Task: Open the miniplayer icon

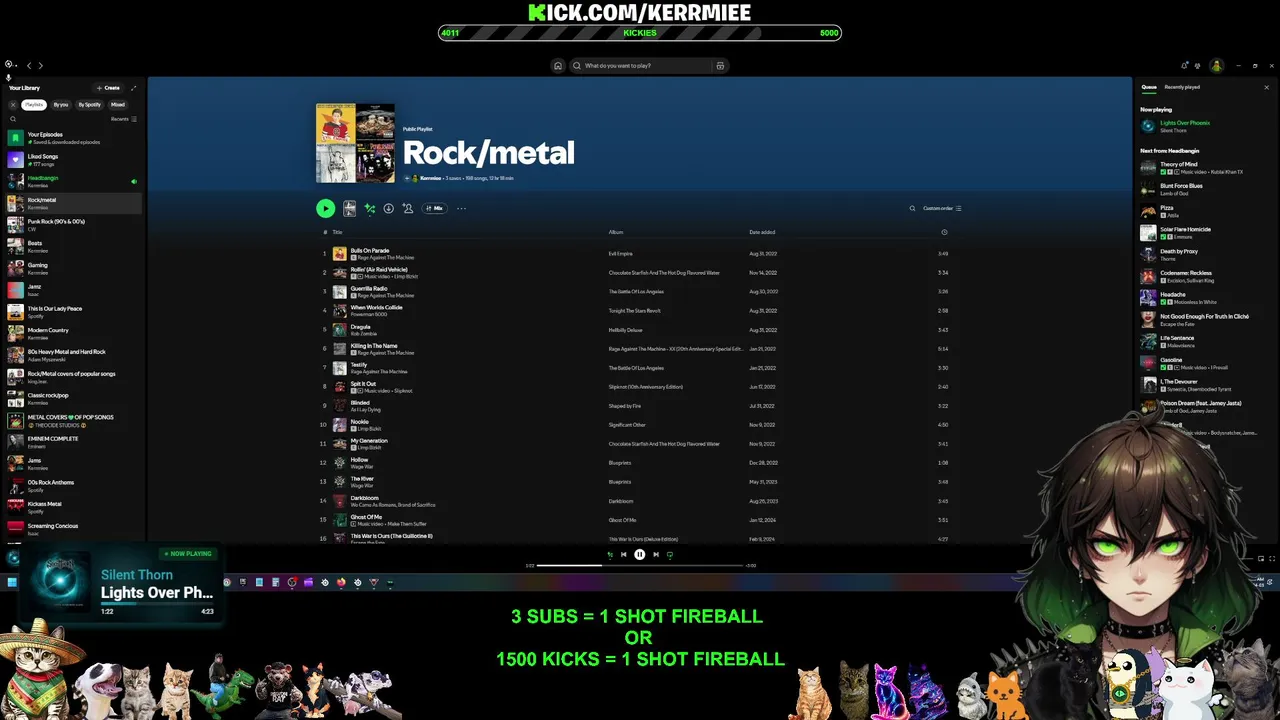Action: click(1260, 559)
